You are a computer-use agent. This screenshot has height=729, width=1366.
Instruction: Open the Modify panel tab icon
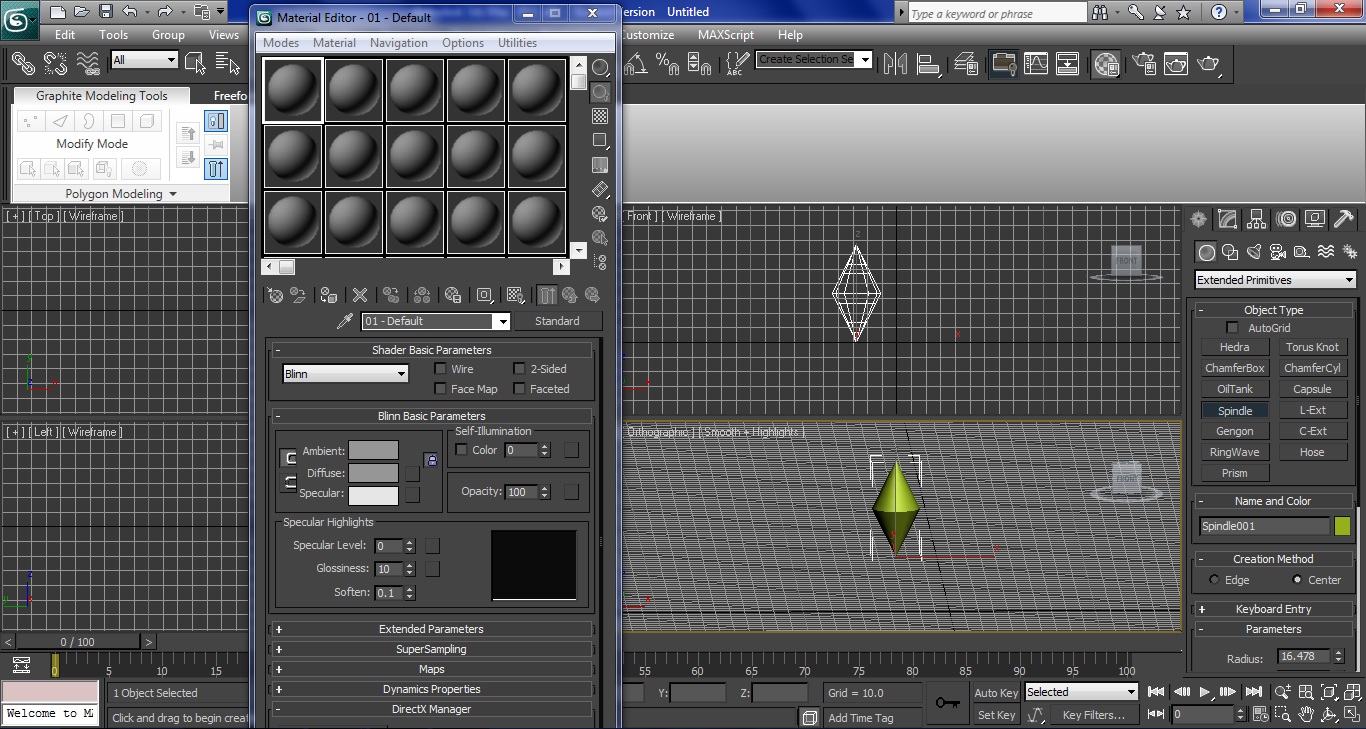[1227, 219]
